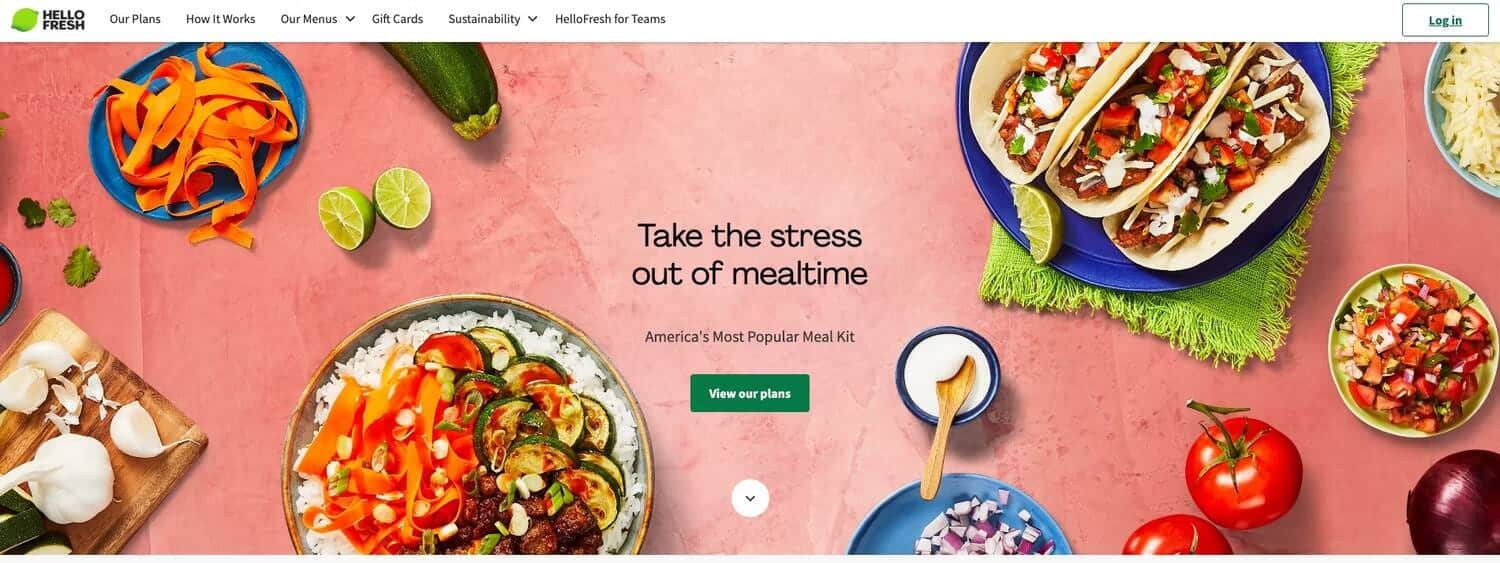Click the salsa bowl image
Viewport: 1500px width, 563px height.
pyautogui.click(x=1413, y=351)
